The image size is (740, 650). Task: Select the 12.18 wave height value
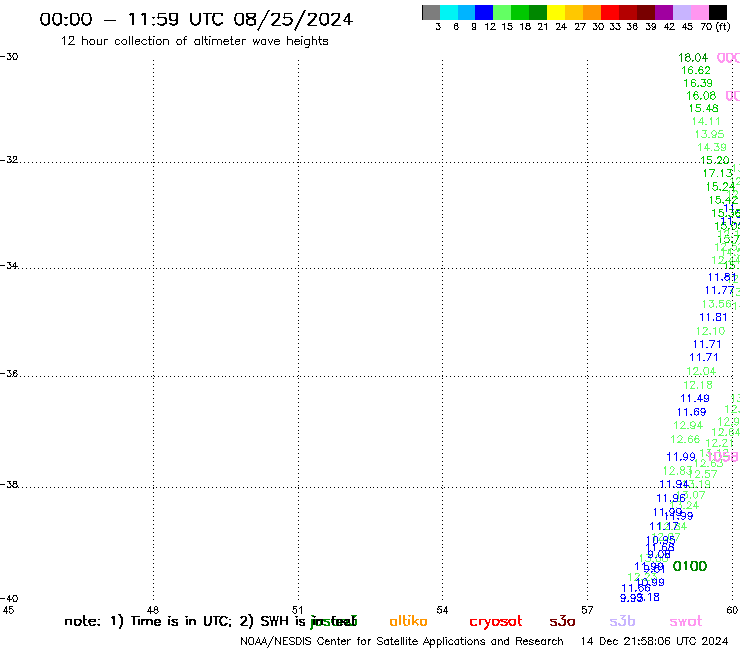pos(698,385)
